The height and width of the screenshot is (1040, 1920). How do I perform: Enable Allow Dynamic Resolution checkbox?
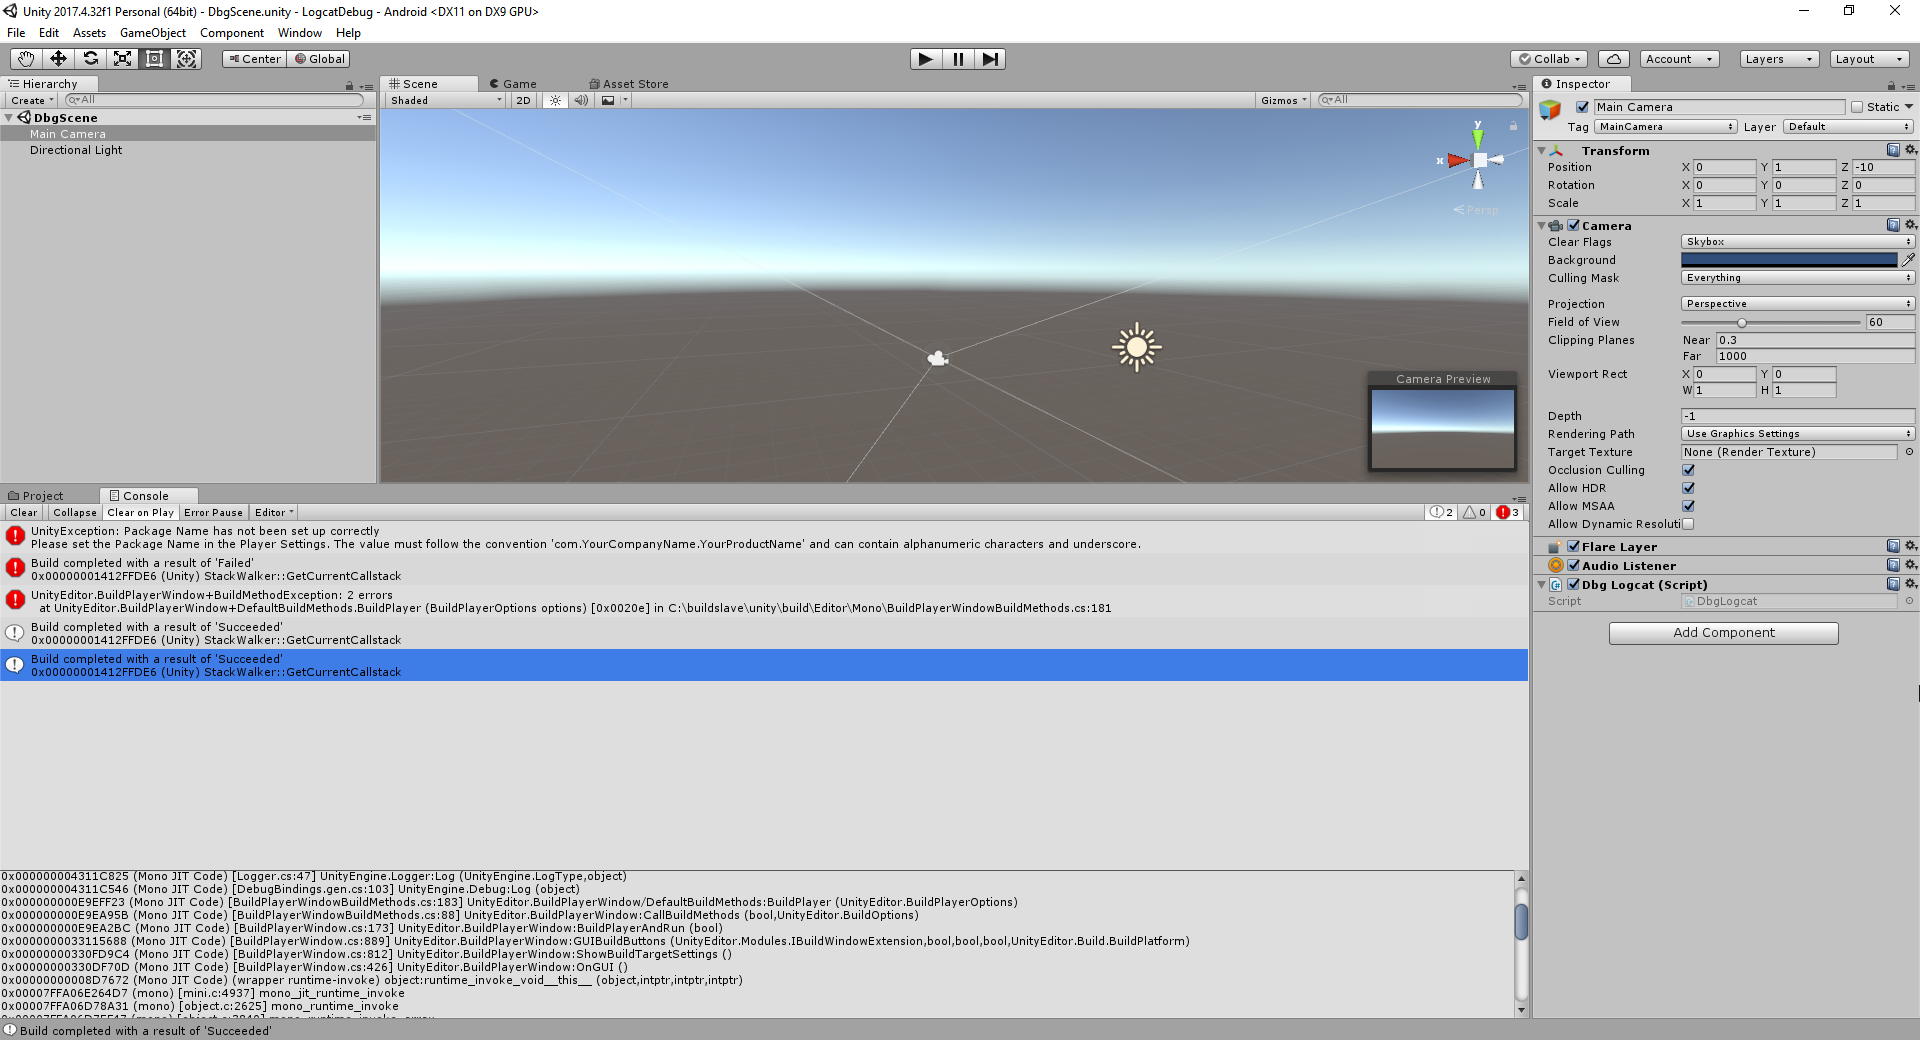pos(1689,524)
